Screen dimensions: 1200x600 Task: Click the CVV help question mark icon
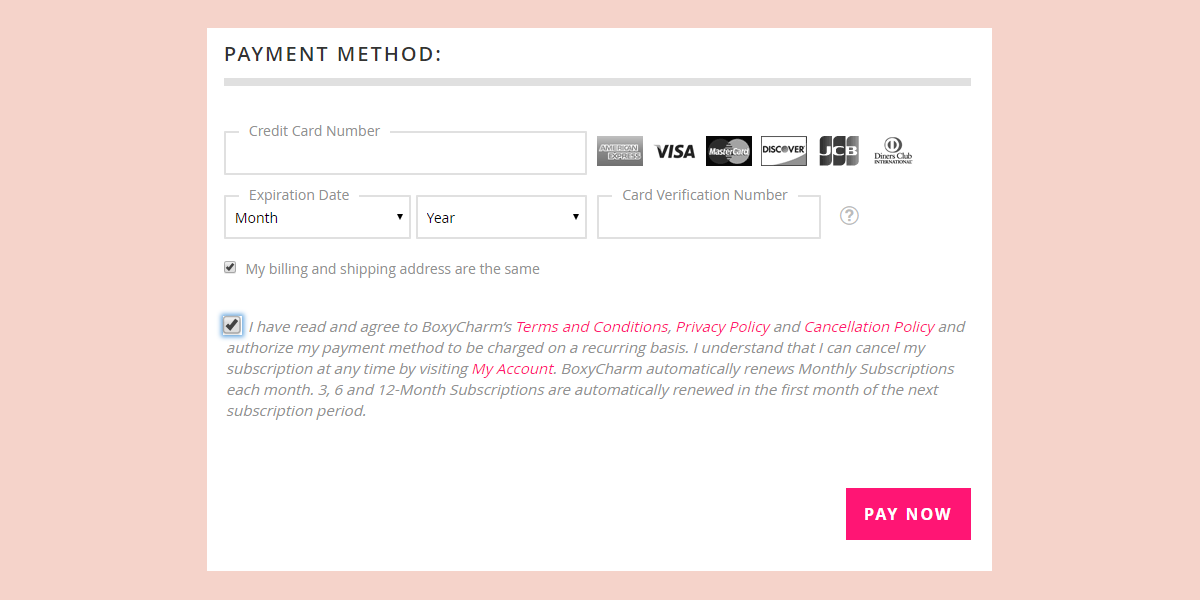click(849, 216)
